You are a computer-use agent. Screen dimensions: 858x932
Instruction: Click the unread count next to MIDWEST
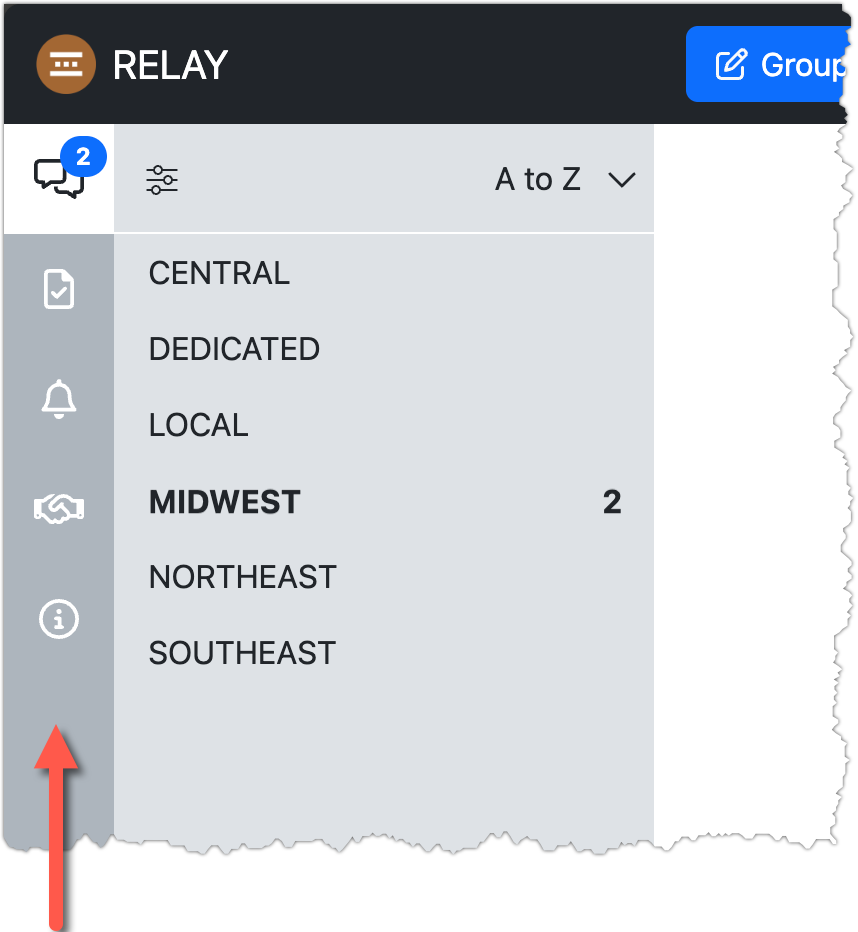[612, 501]
